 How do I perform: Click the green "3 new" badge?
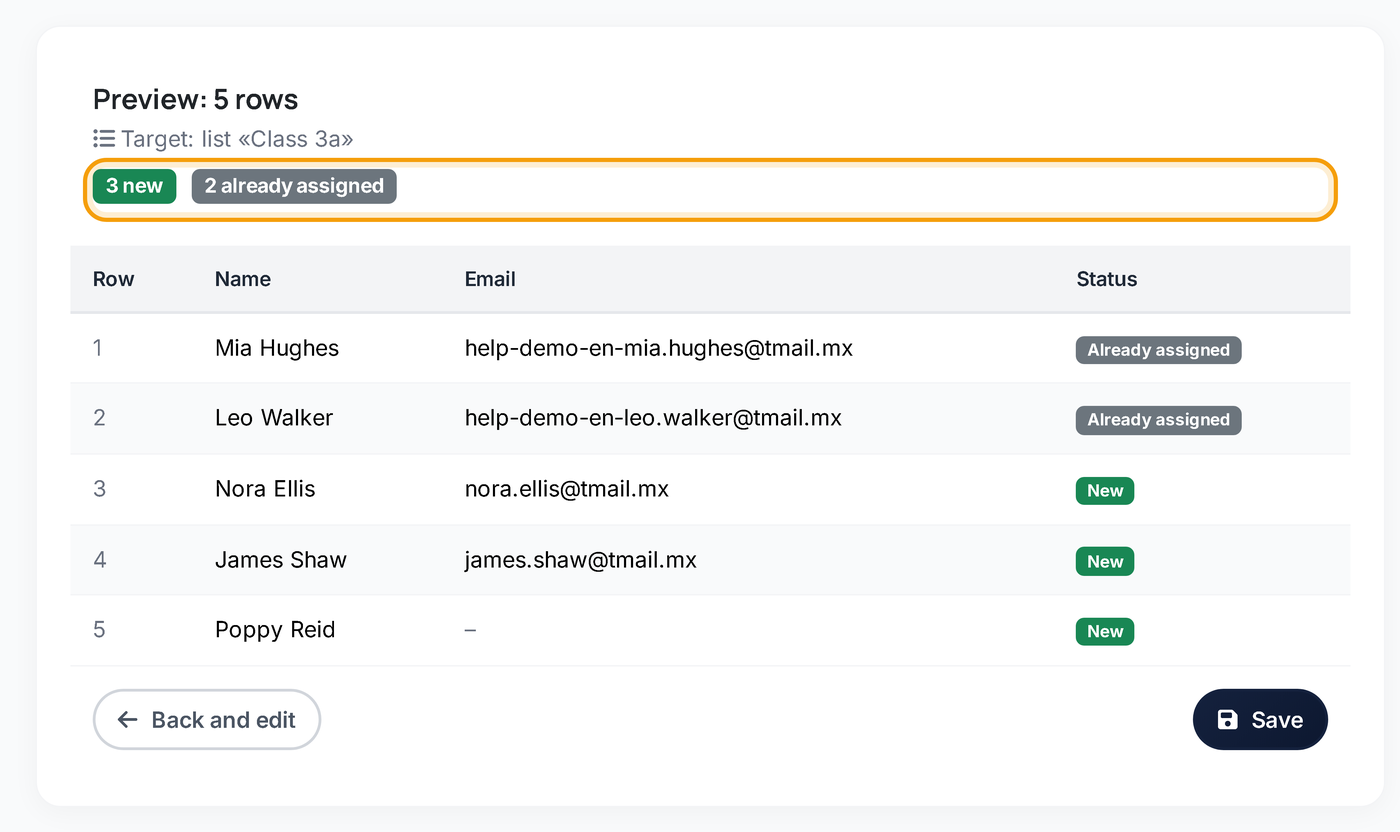point(135,186)
